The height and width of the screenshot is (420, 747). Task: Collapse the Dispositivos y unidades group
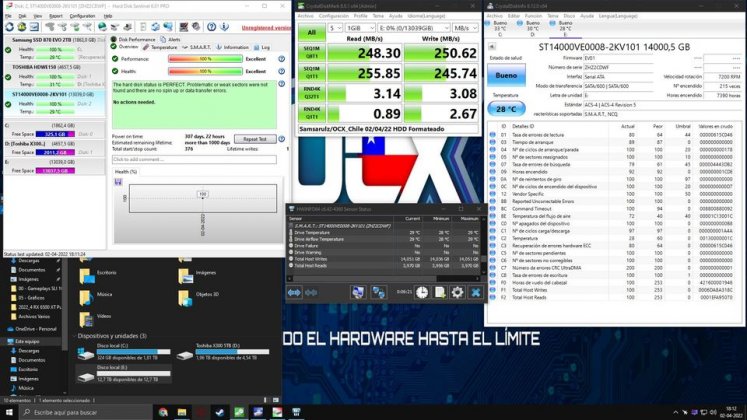(74, 336)
